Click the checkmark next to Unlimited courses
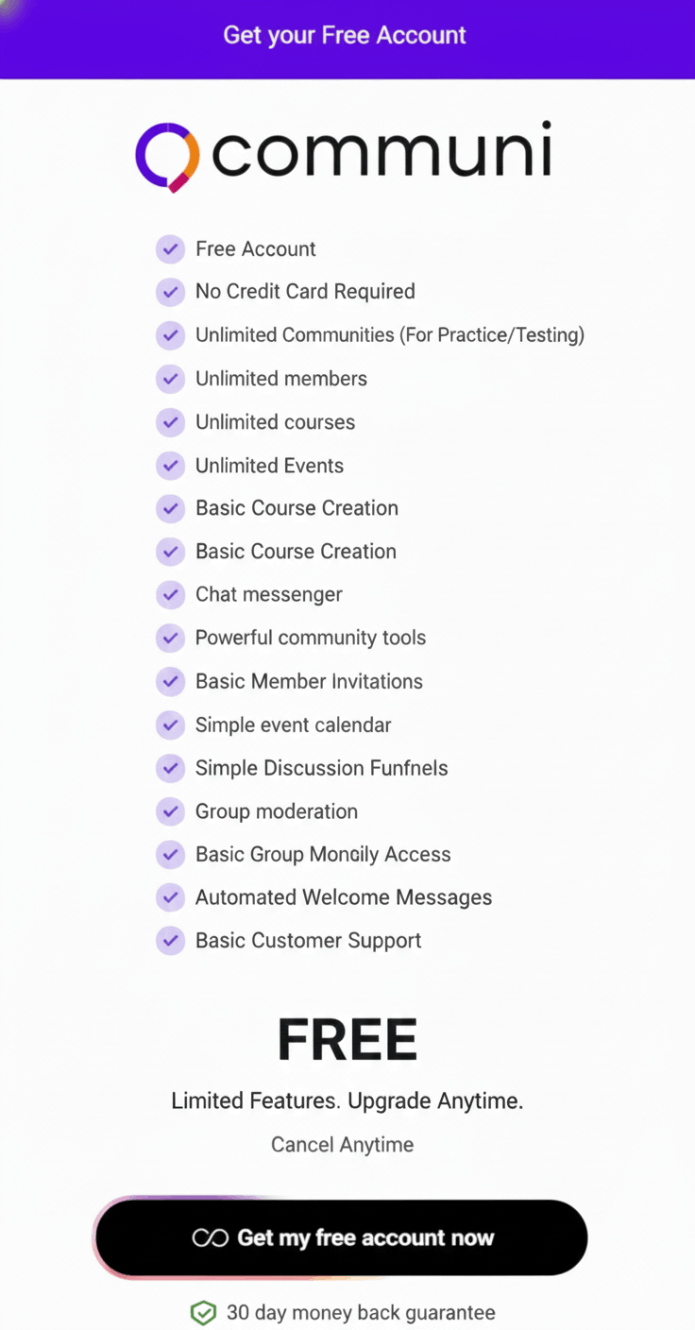 click(170, 422)
